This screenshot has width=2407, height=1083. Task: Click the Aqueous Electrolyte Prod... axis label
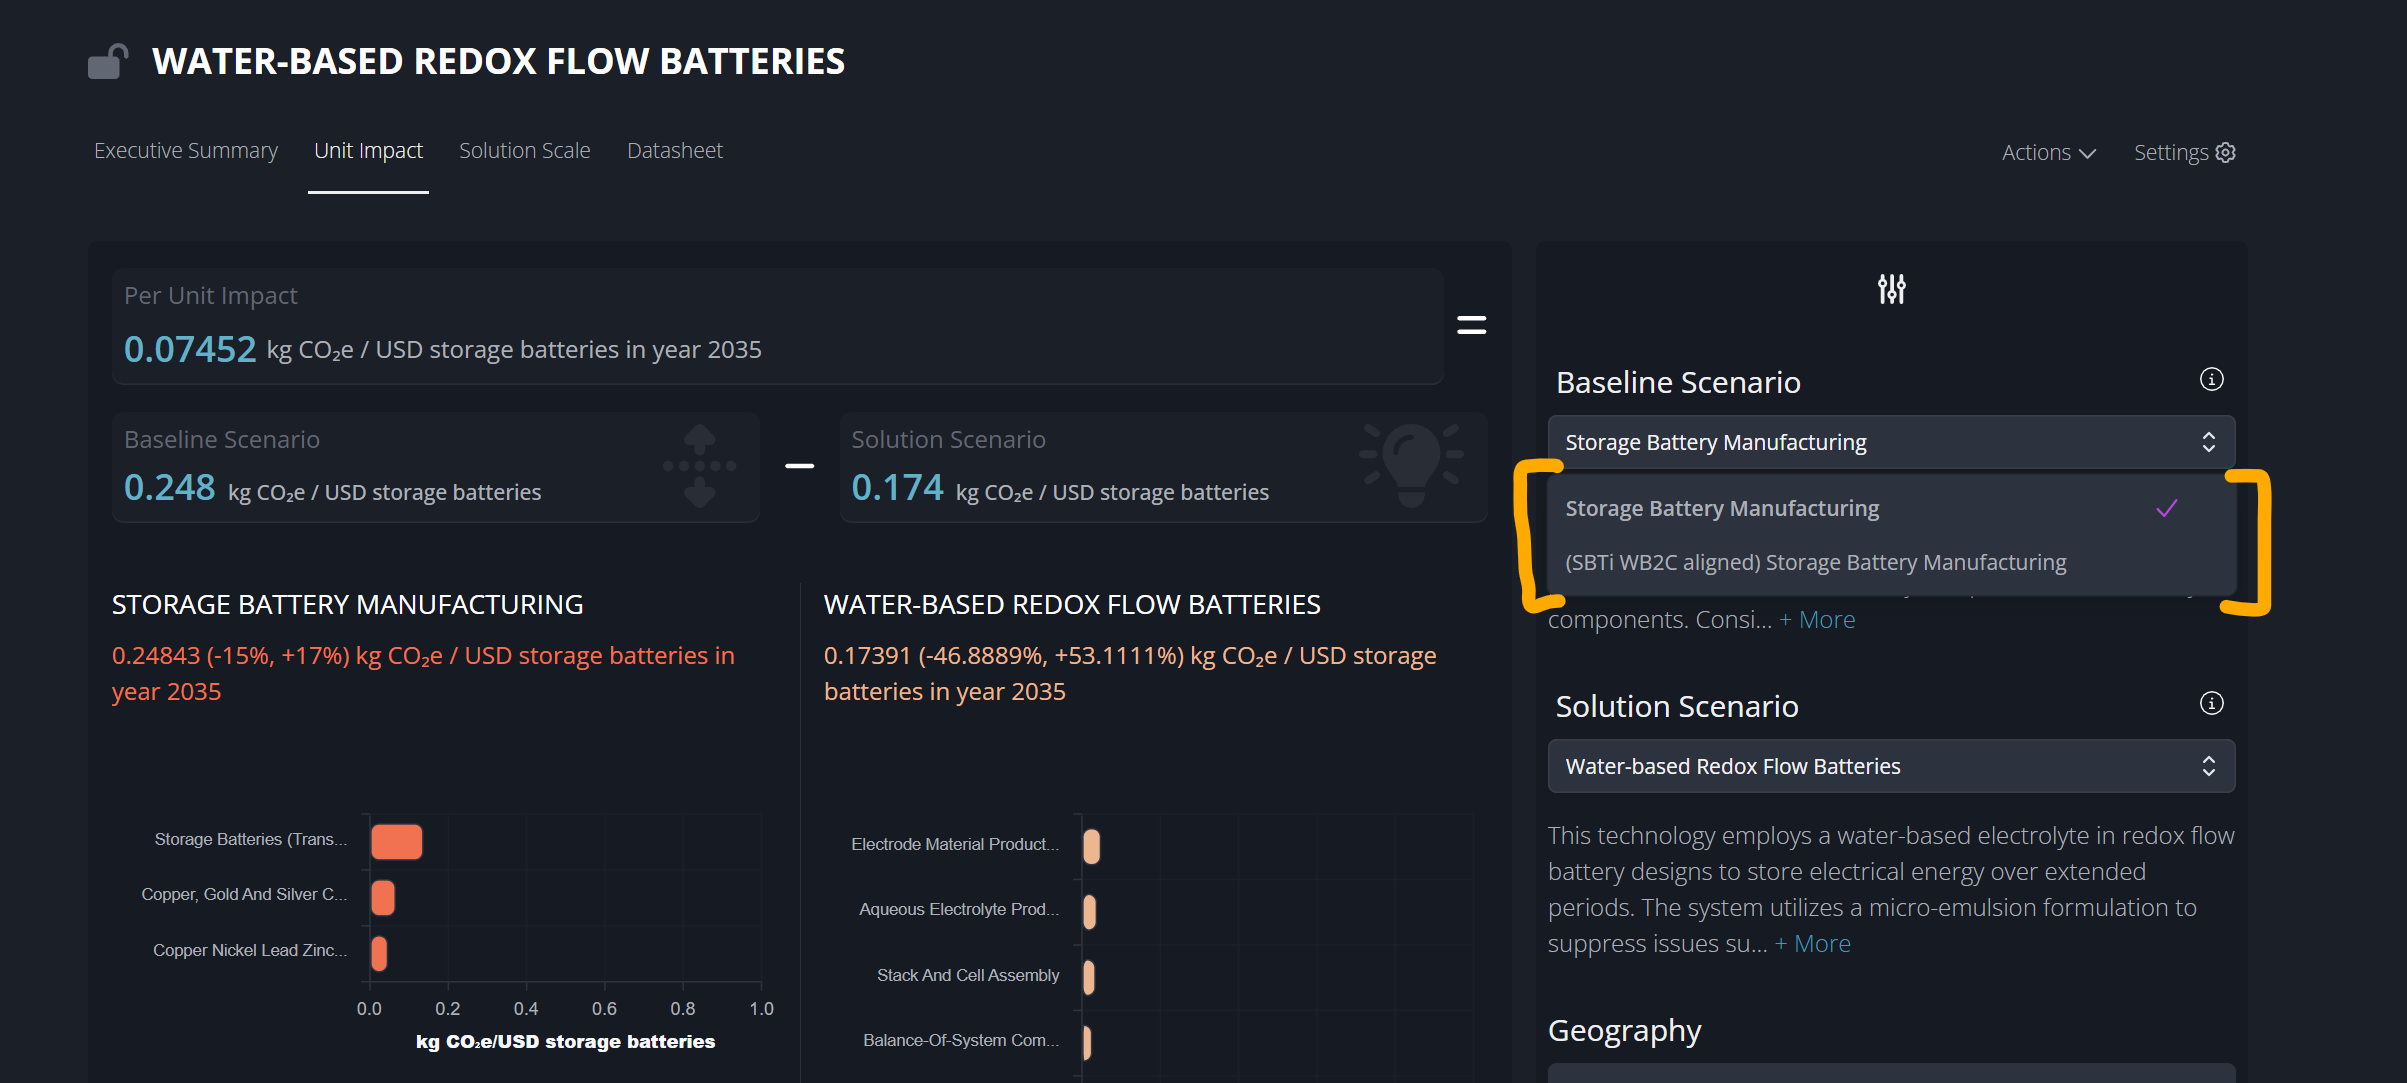(x=959, y=910)
